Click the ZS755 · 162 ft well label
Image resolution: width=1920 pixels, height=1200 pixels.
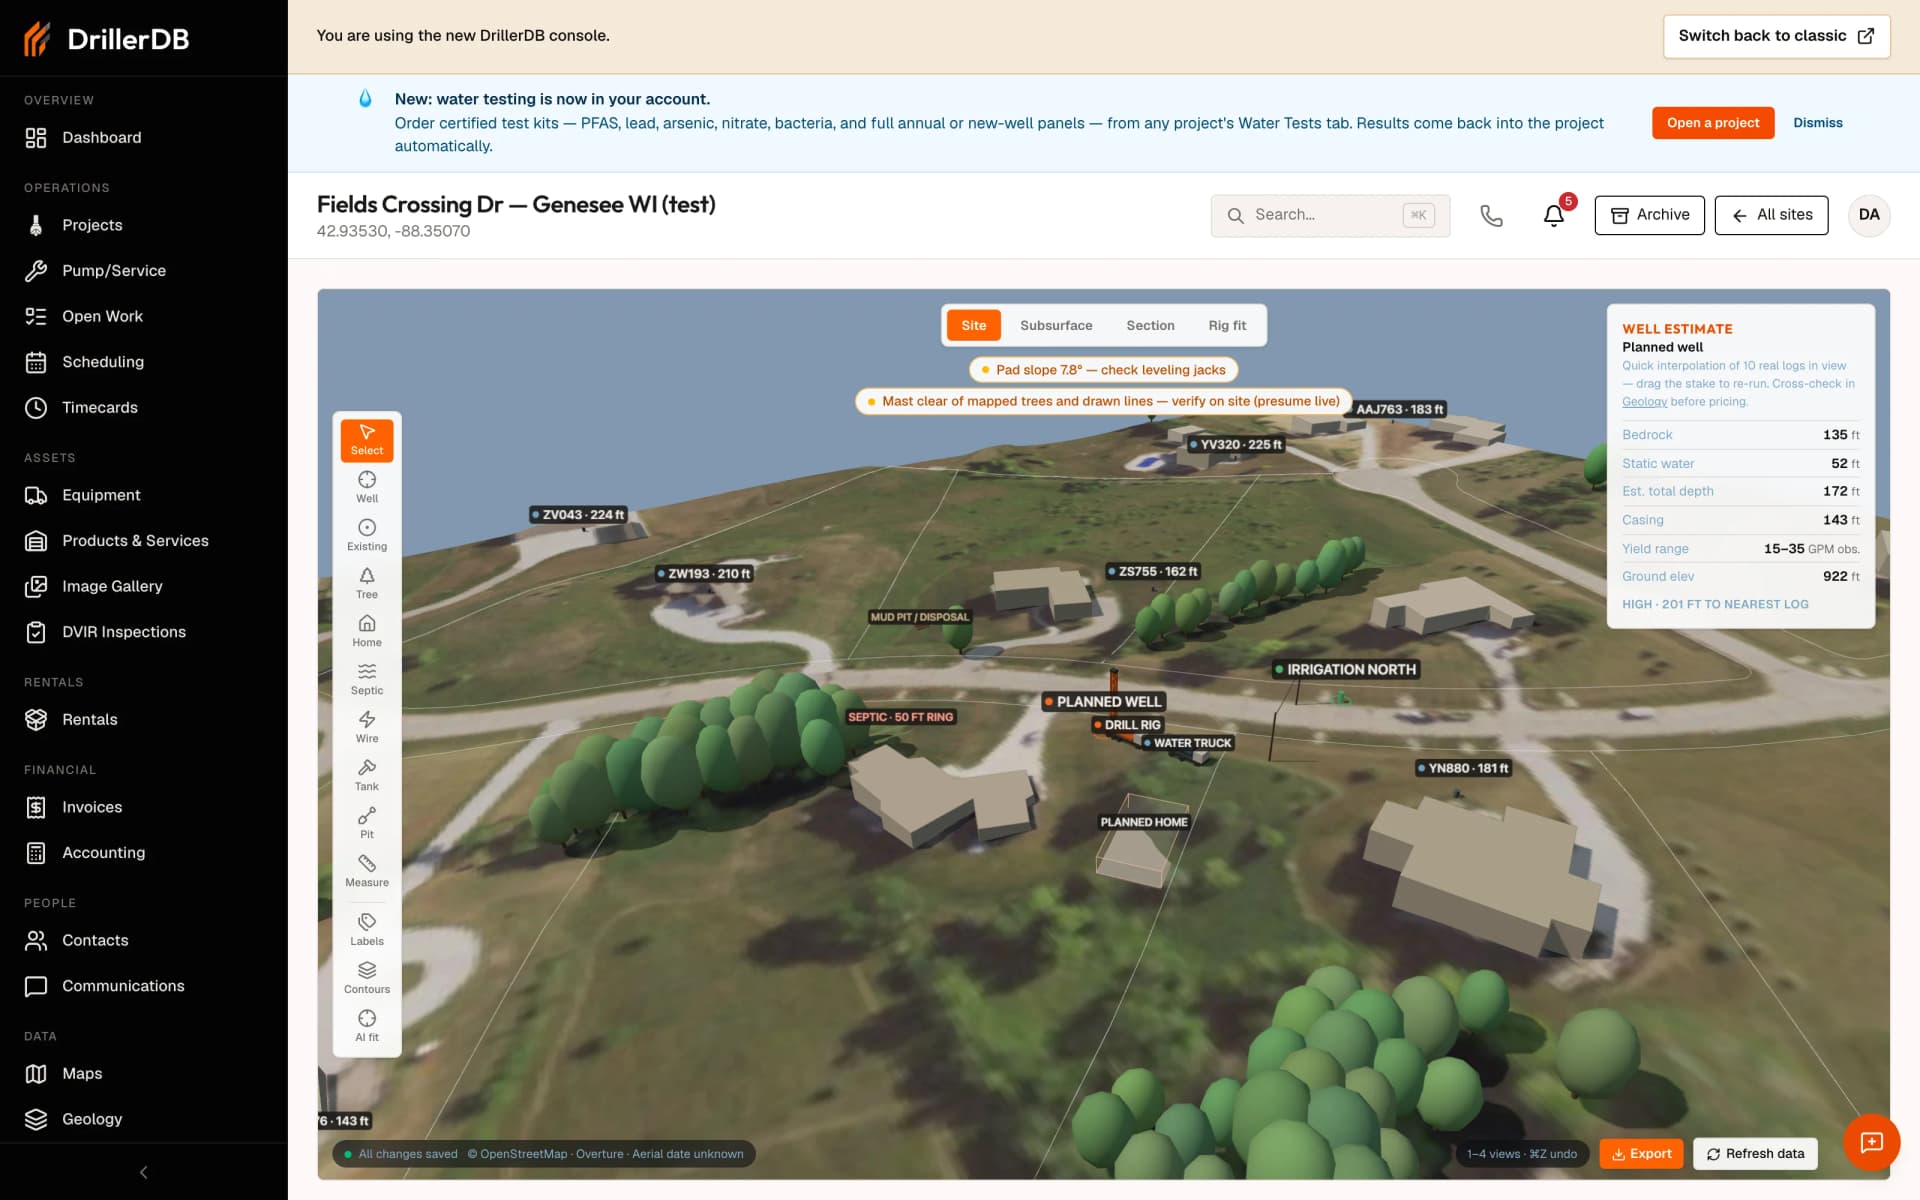tap(1152, 572)
